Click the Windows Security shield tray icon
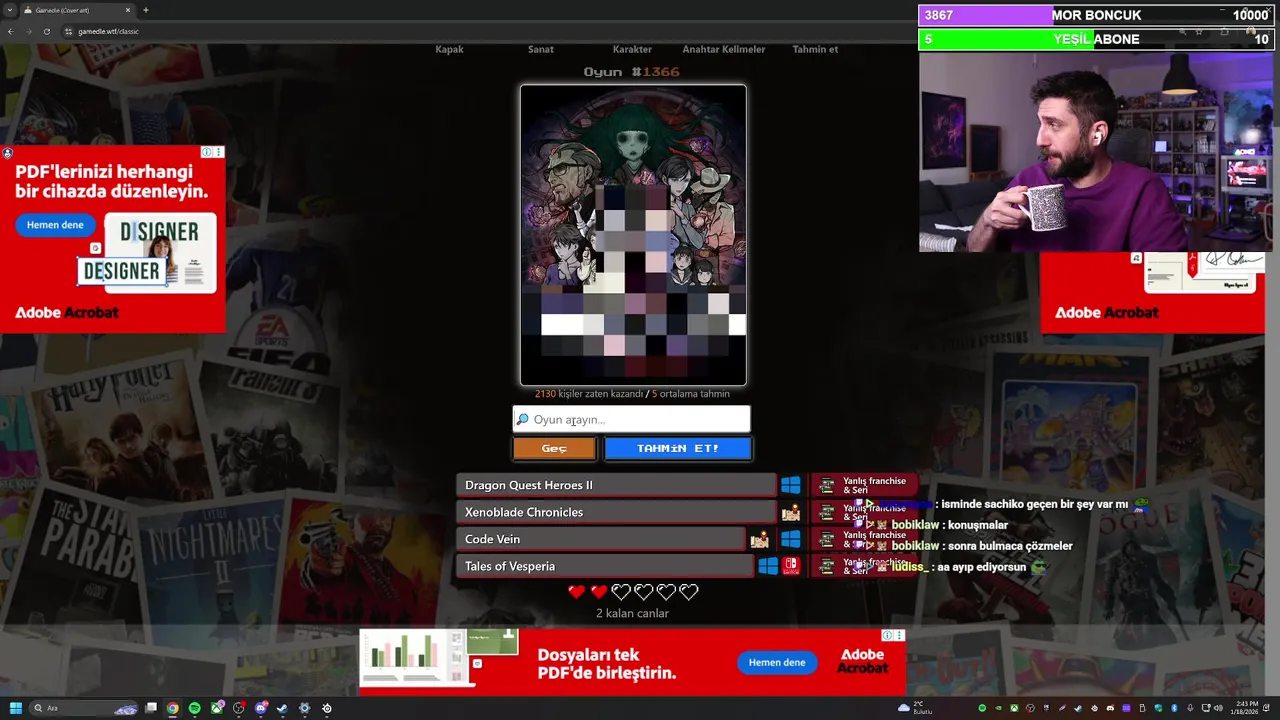The image size is (1280, 720). [1158, 708]
